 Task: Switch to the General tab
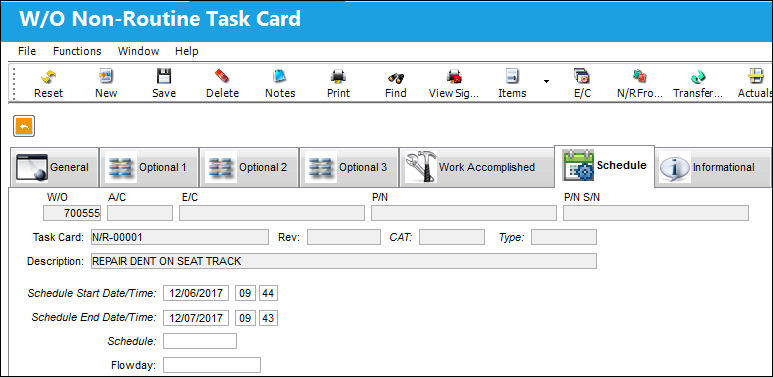pos(54,168)
